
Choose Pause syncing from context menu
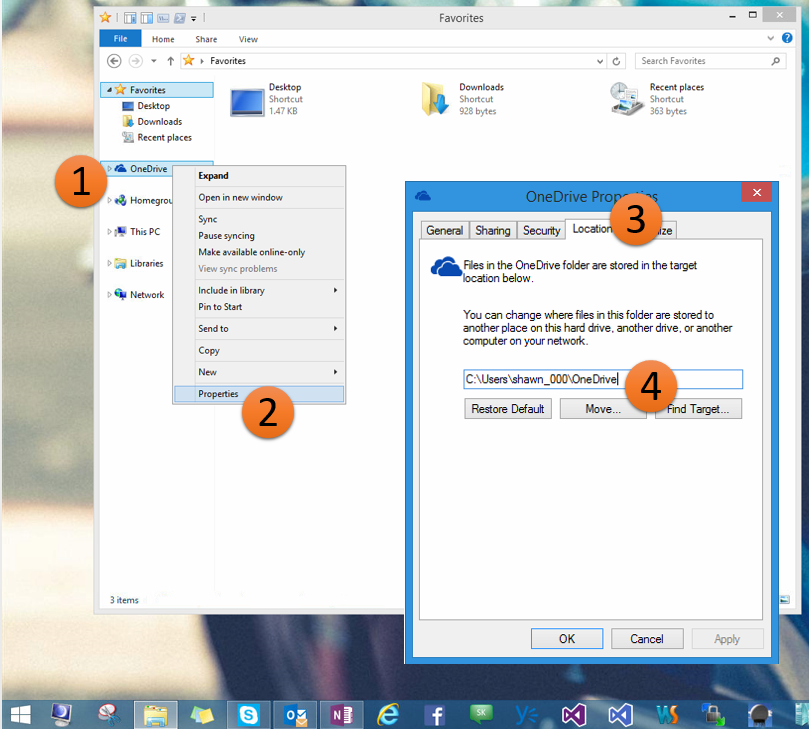tap(259, 235)
